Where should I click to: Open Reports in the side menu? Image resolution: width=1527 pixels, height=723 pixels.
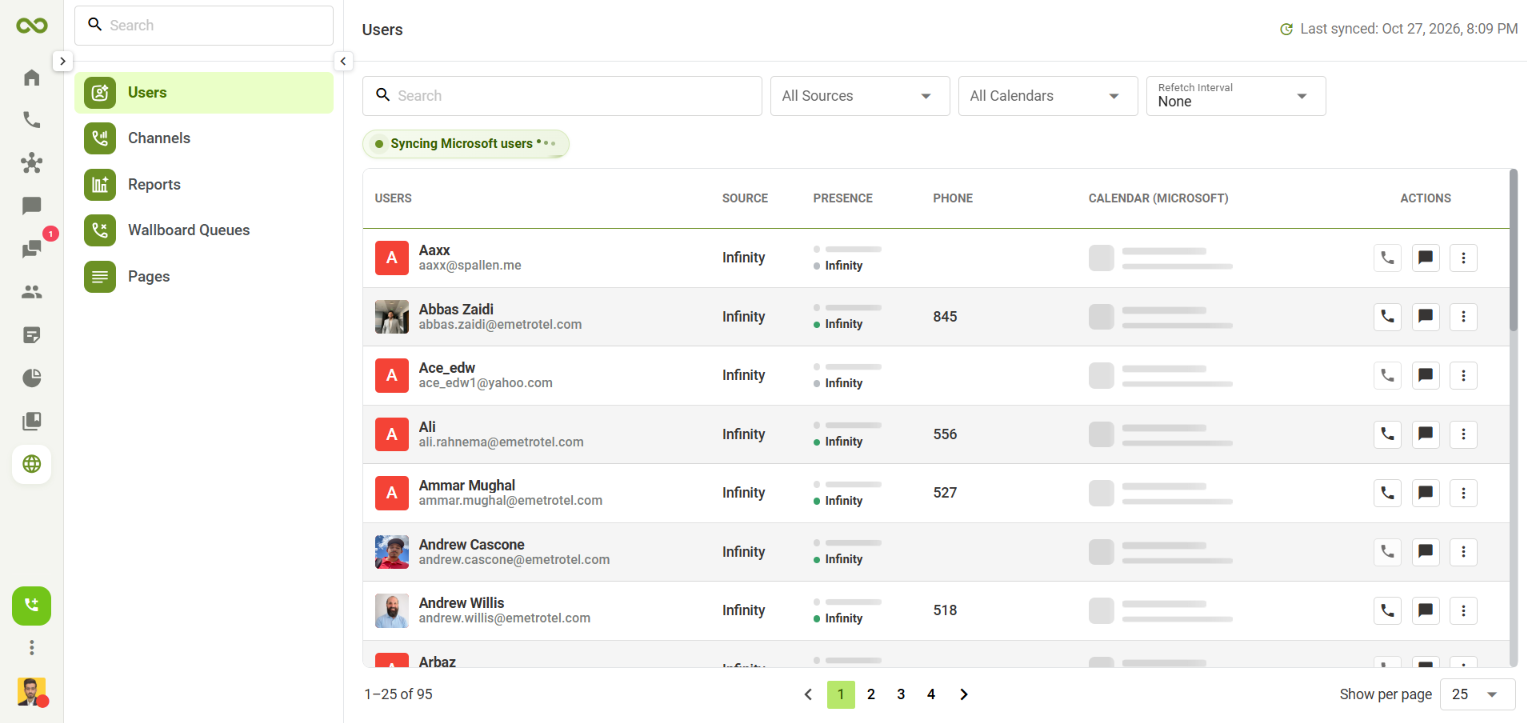tap(204, 185)
